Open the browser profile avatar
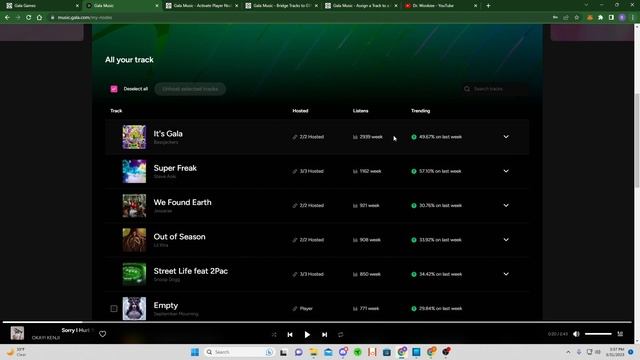Image resolution: width=640 pixels, height=360 pixels. (622, 18)
